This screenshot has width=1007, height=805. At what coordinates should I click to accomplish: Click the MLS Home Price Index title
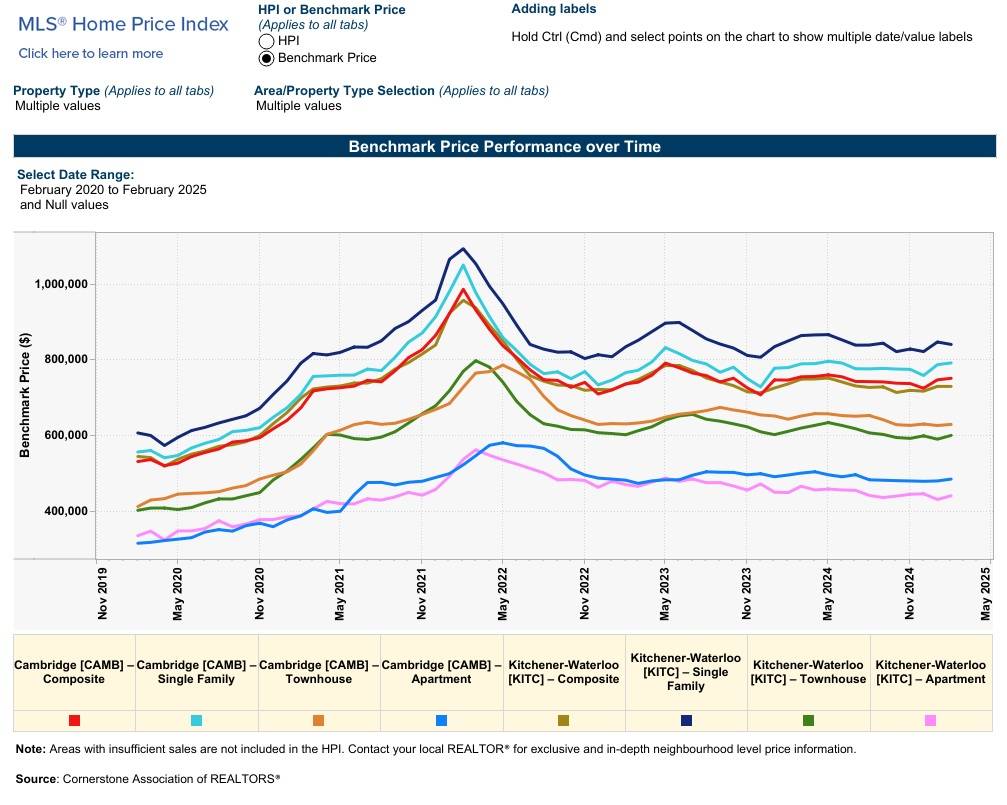(x=123, y=24)
